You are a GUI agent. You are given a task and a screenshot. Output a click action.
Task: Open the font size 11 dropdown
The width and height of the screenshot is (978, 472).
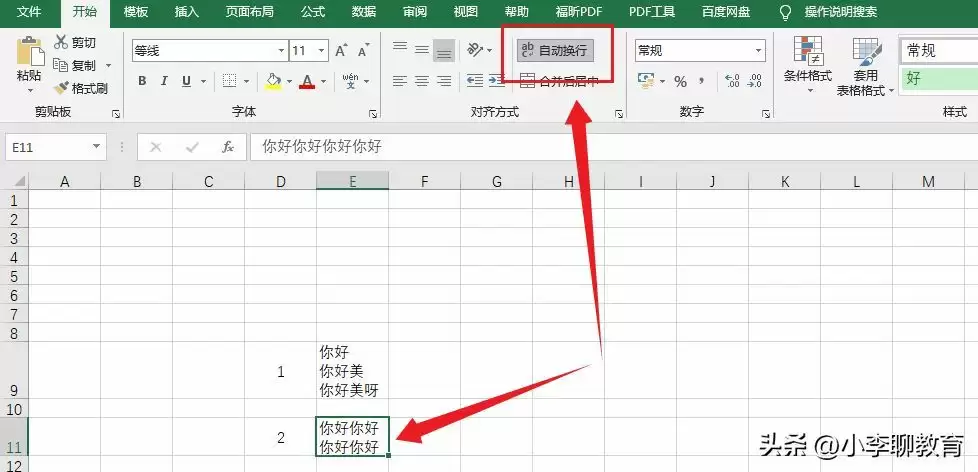322,51
